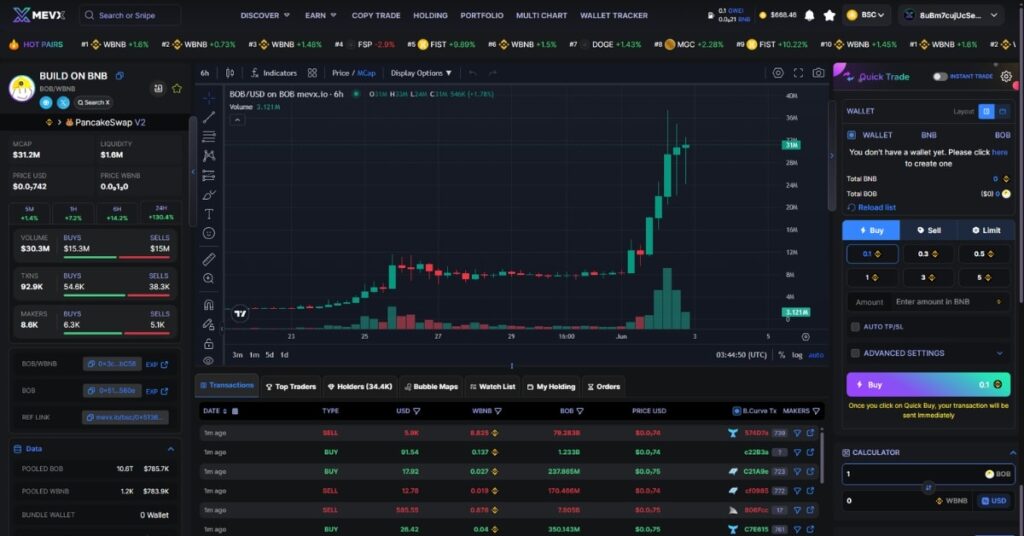Open the Display Options dropdown
The width and height of the screenshot is (1024, 536).
(x=421, y=73)
